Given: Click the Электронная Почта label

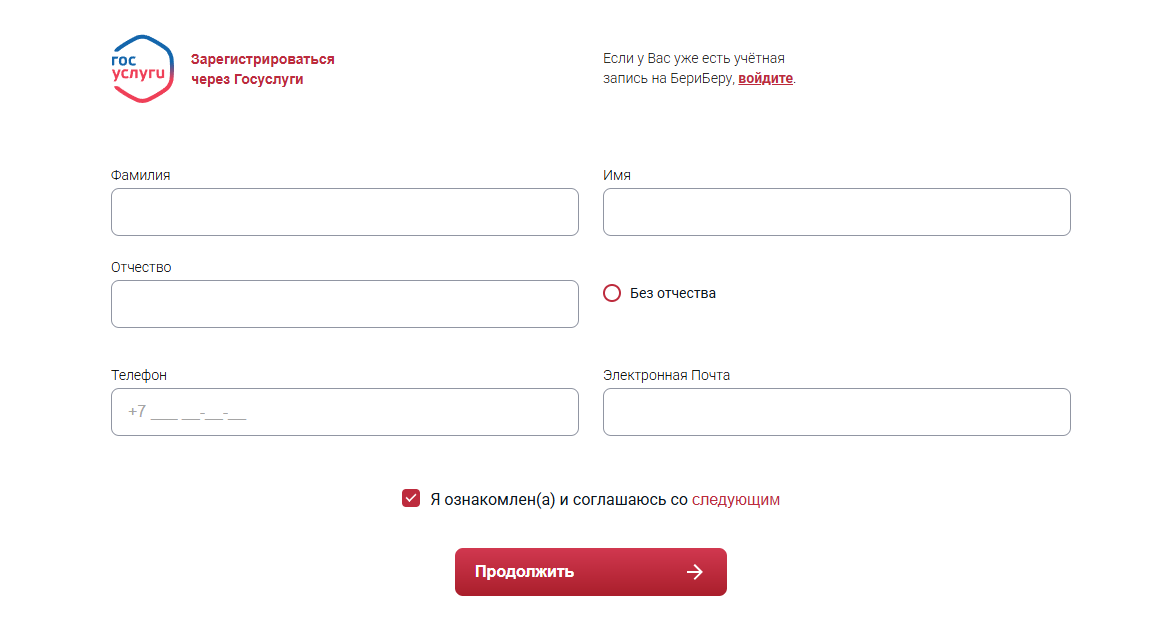Looking at the screenshot, I should click(666, 375).
